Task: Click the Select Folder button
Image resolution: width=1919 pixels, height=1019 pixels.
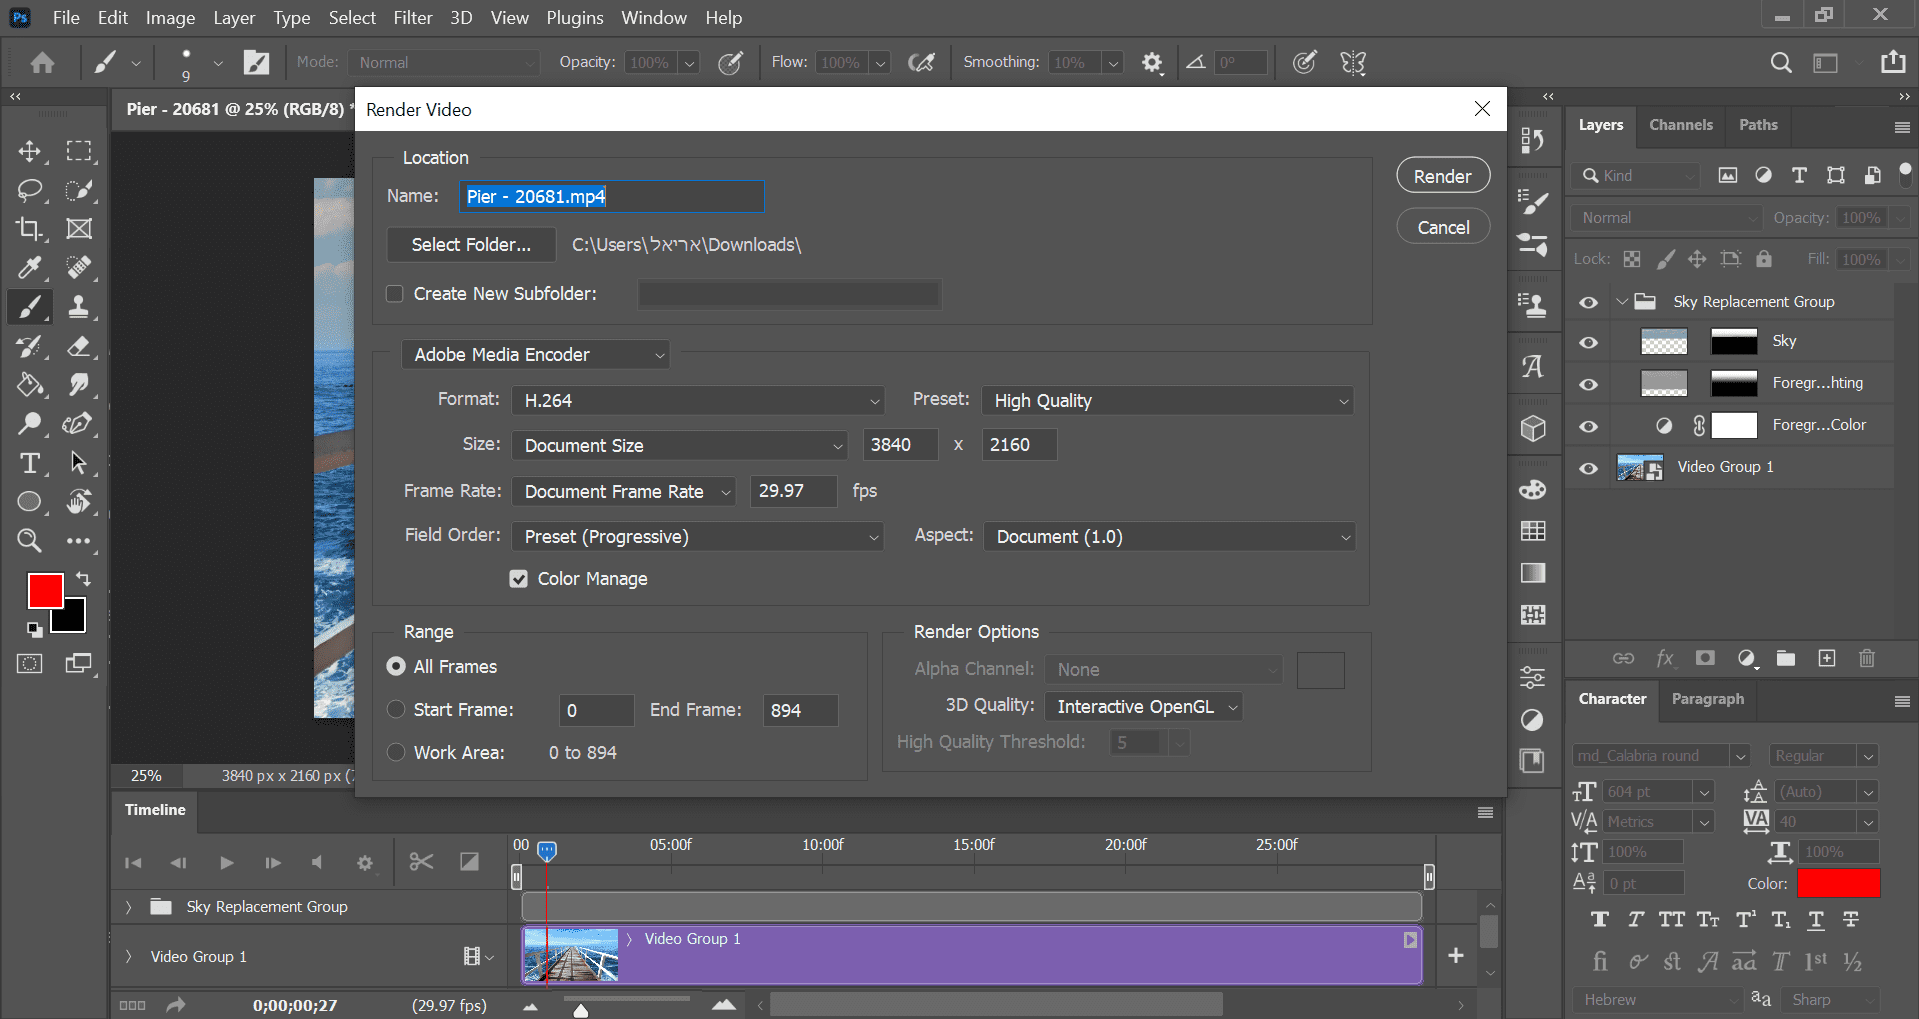Action: pyautogui.click(x=471, y=245)
